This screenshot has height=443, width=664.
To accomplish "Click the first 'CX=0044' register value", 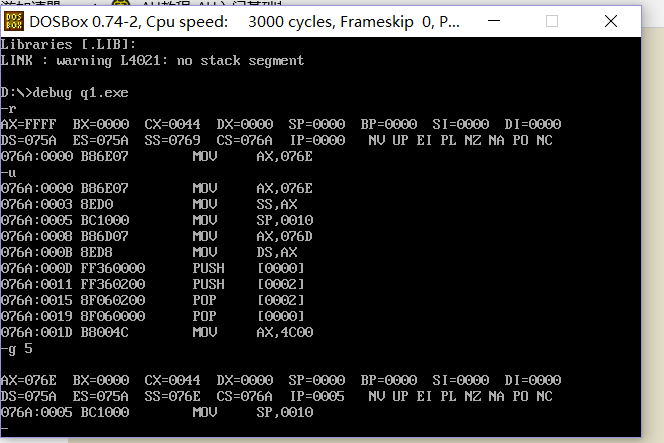I will [x=172, y=125].
